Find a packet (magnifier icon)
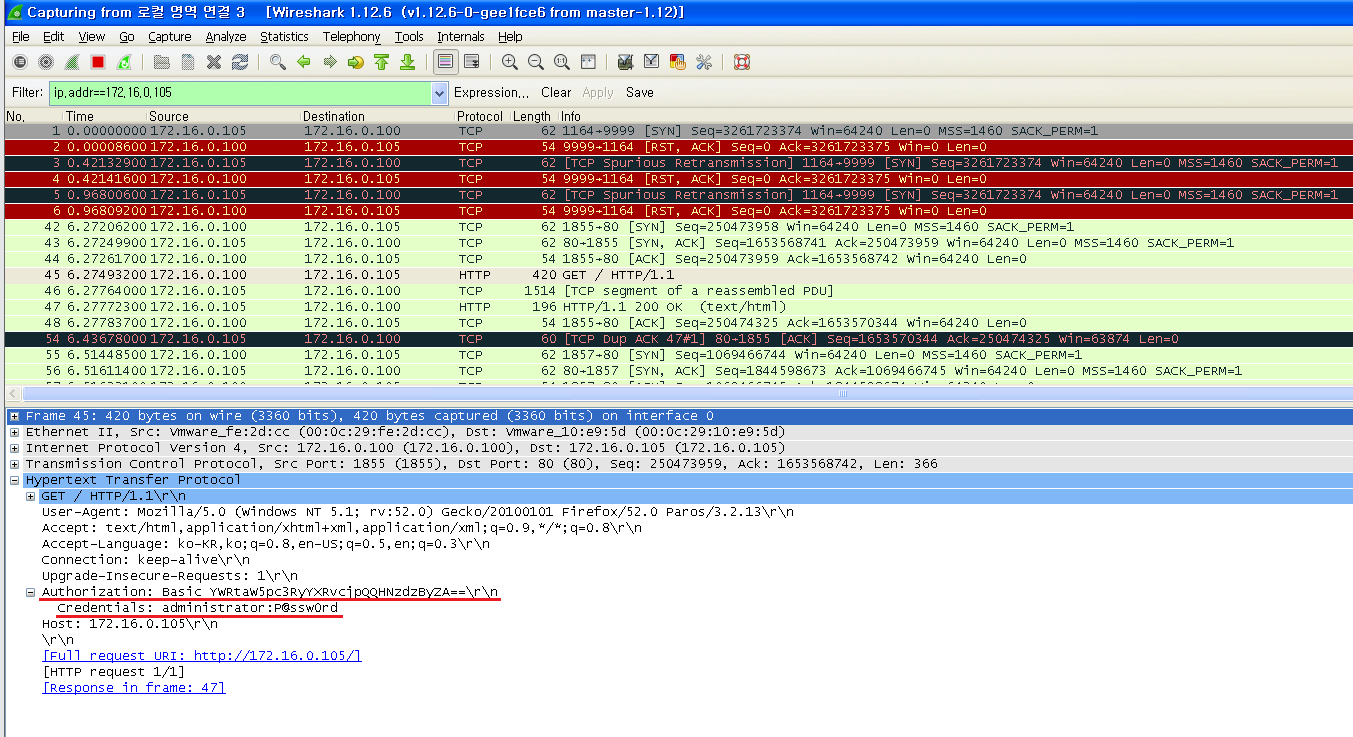 click(278, 62)
